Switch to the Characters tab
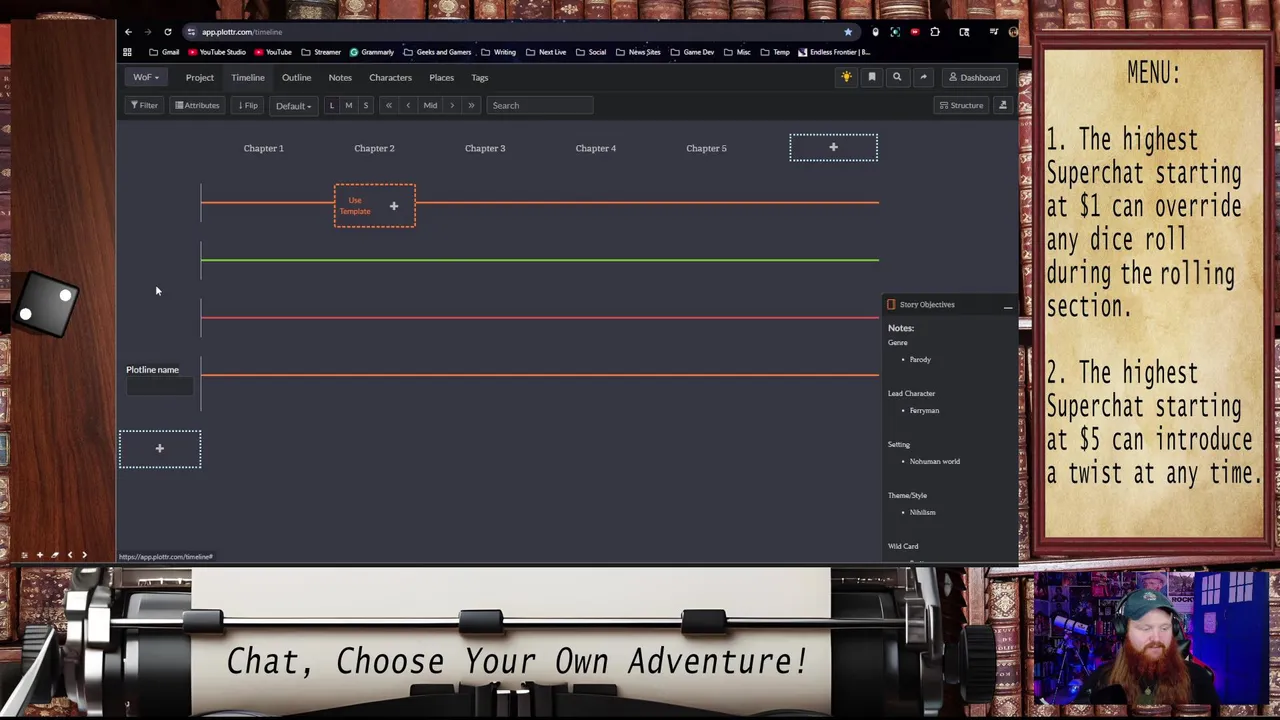The height and width of the screenshot is (720, 1280). coord(390,77)
